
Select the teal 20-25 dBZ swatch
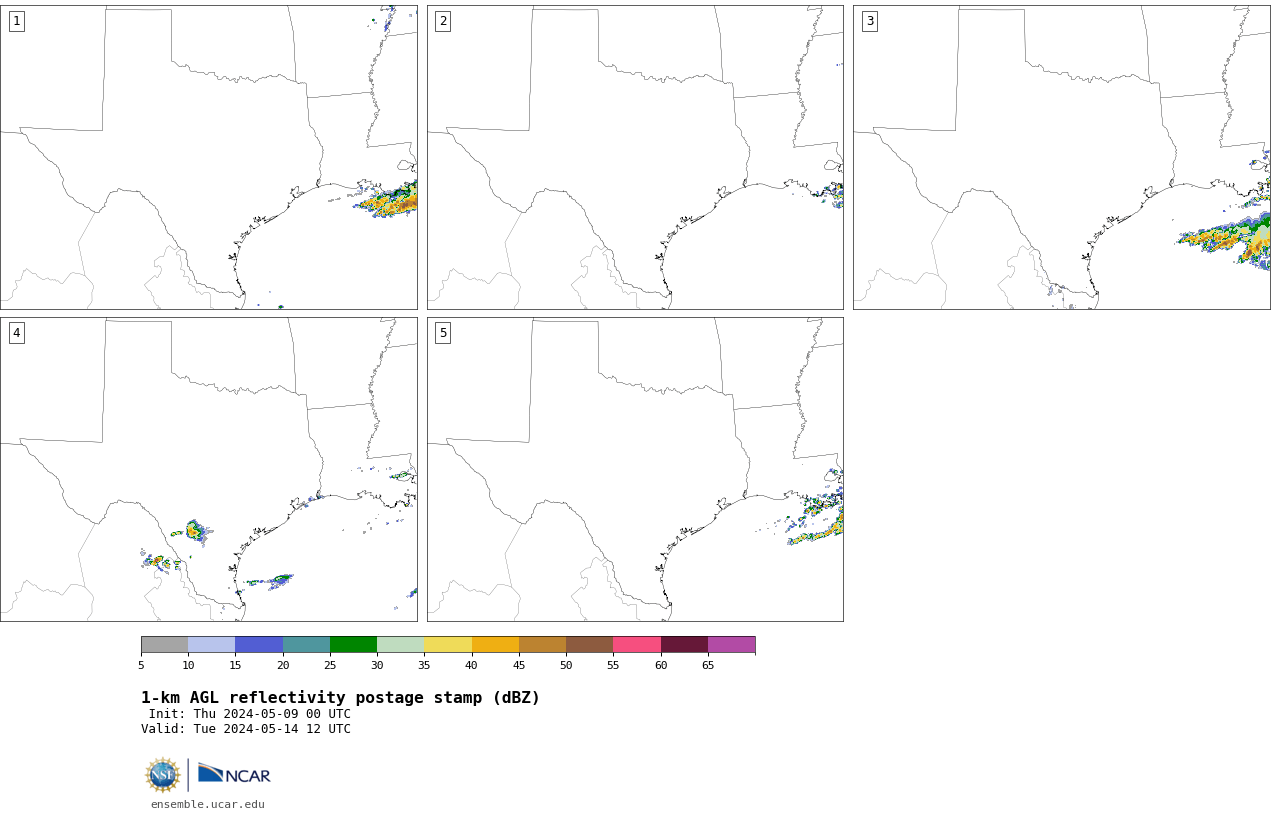point(306,644)
